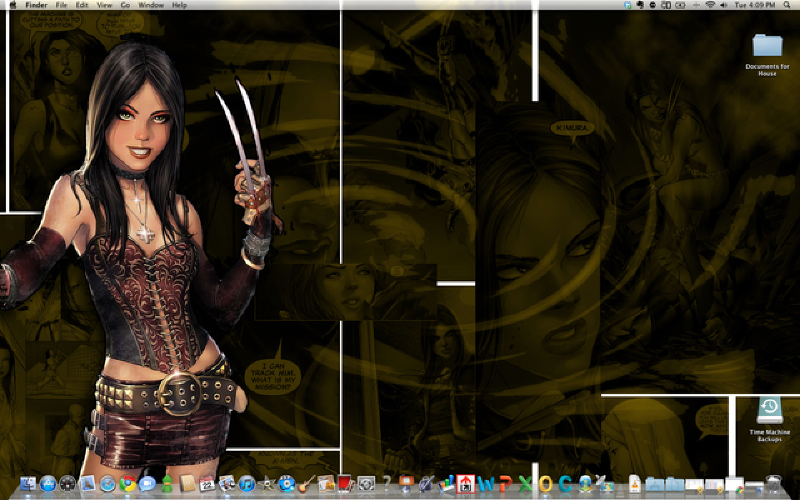Open Microsoft Outlook O icon in Dock
The height and width of the screenshot is (500, 800).
tap(545, 483)
